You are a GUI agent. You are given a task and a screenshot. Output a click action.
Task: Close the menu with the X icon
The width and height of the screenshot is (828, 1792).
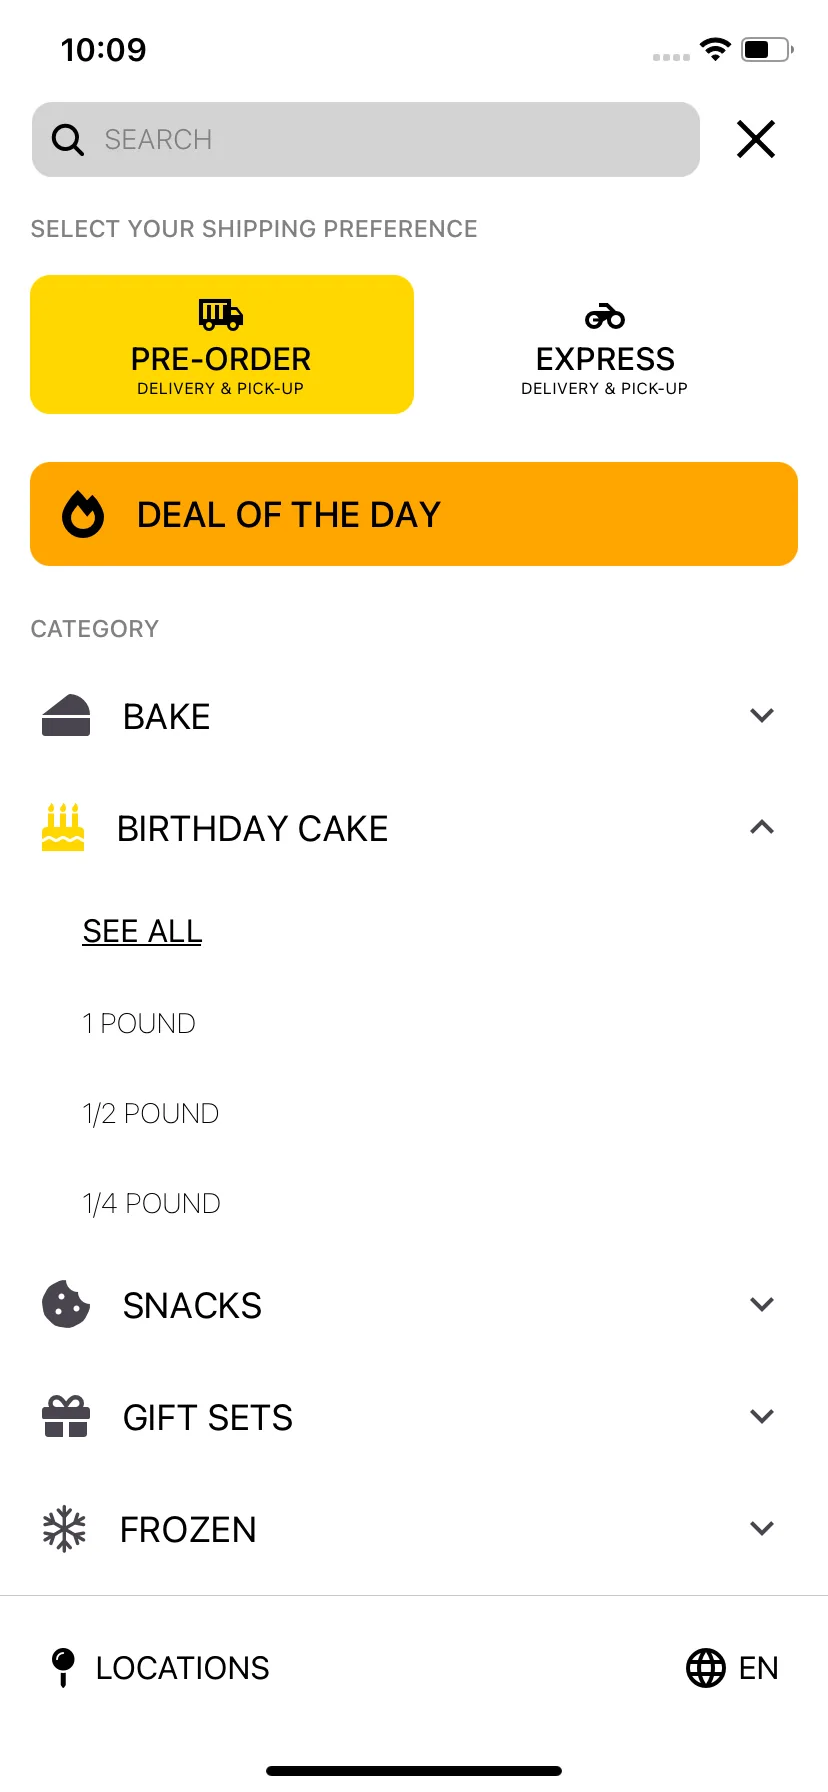coord(756,139)
